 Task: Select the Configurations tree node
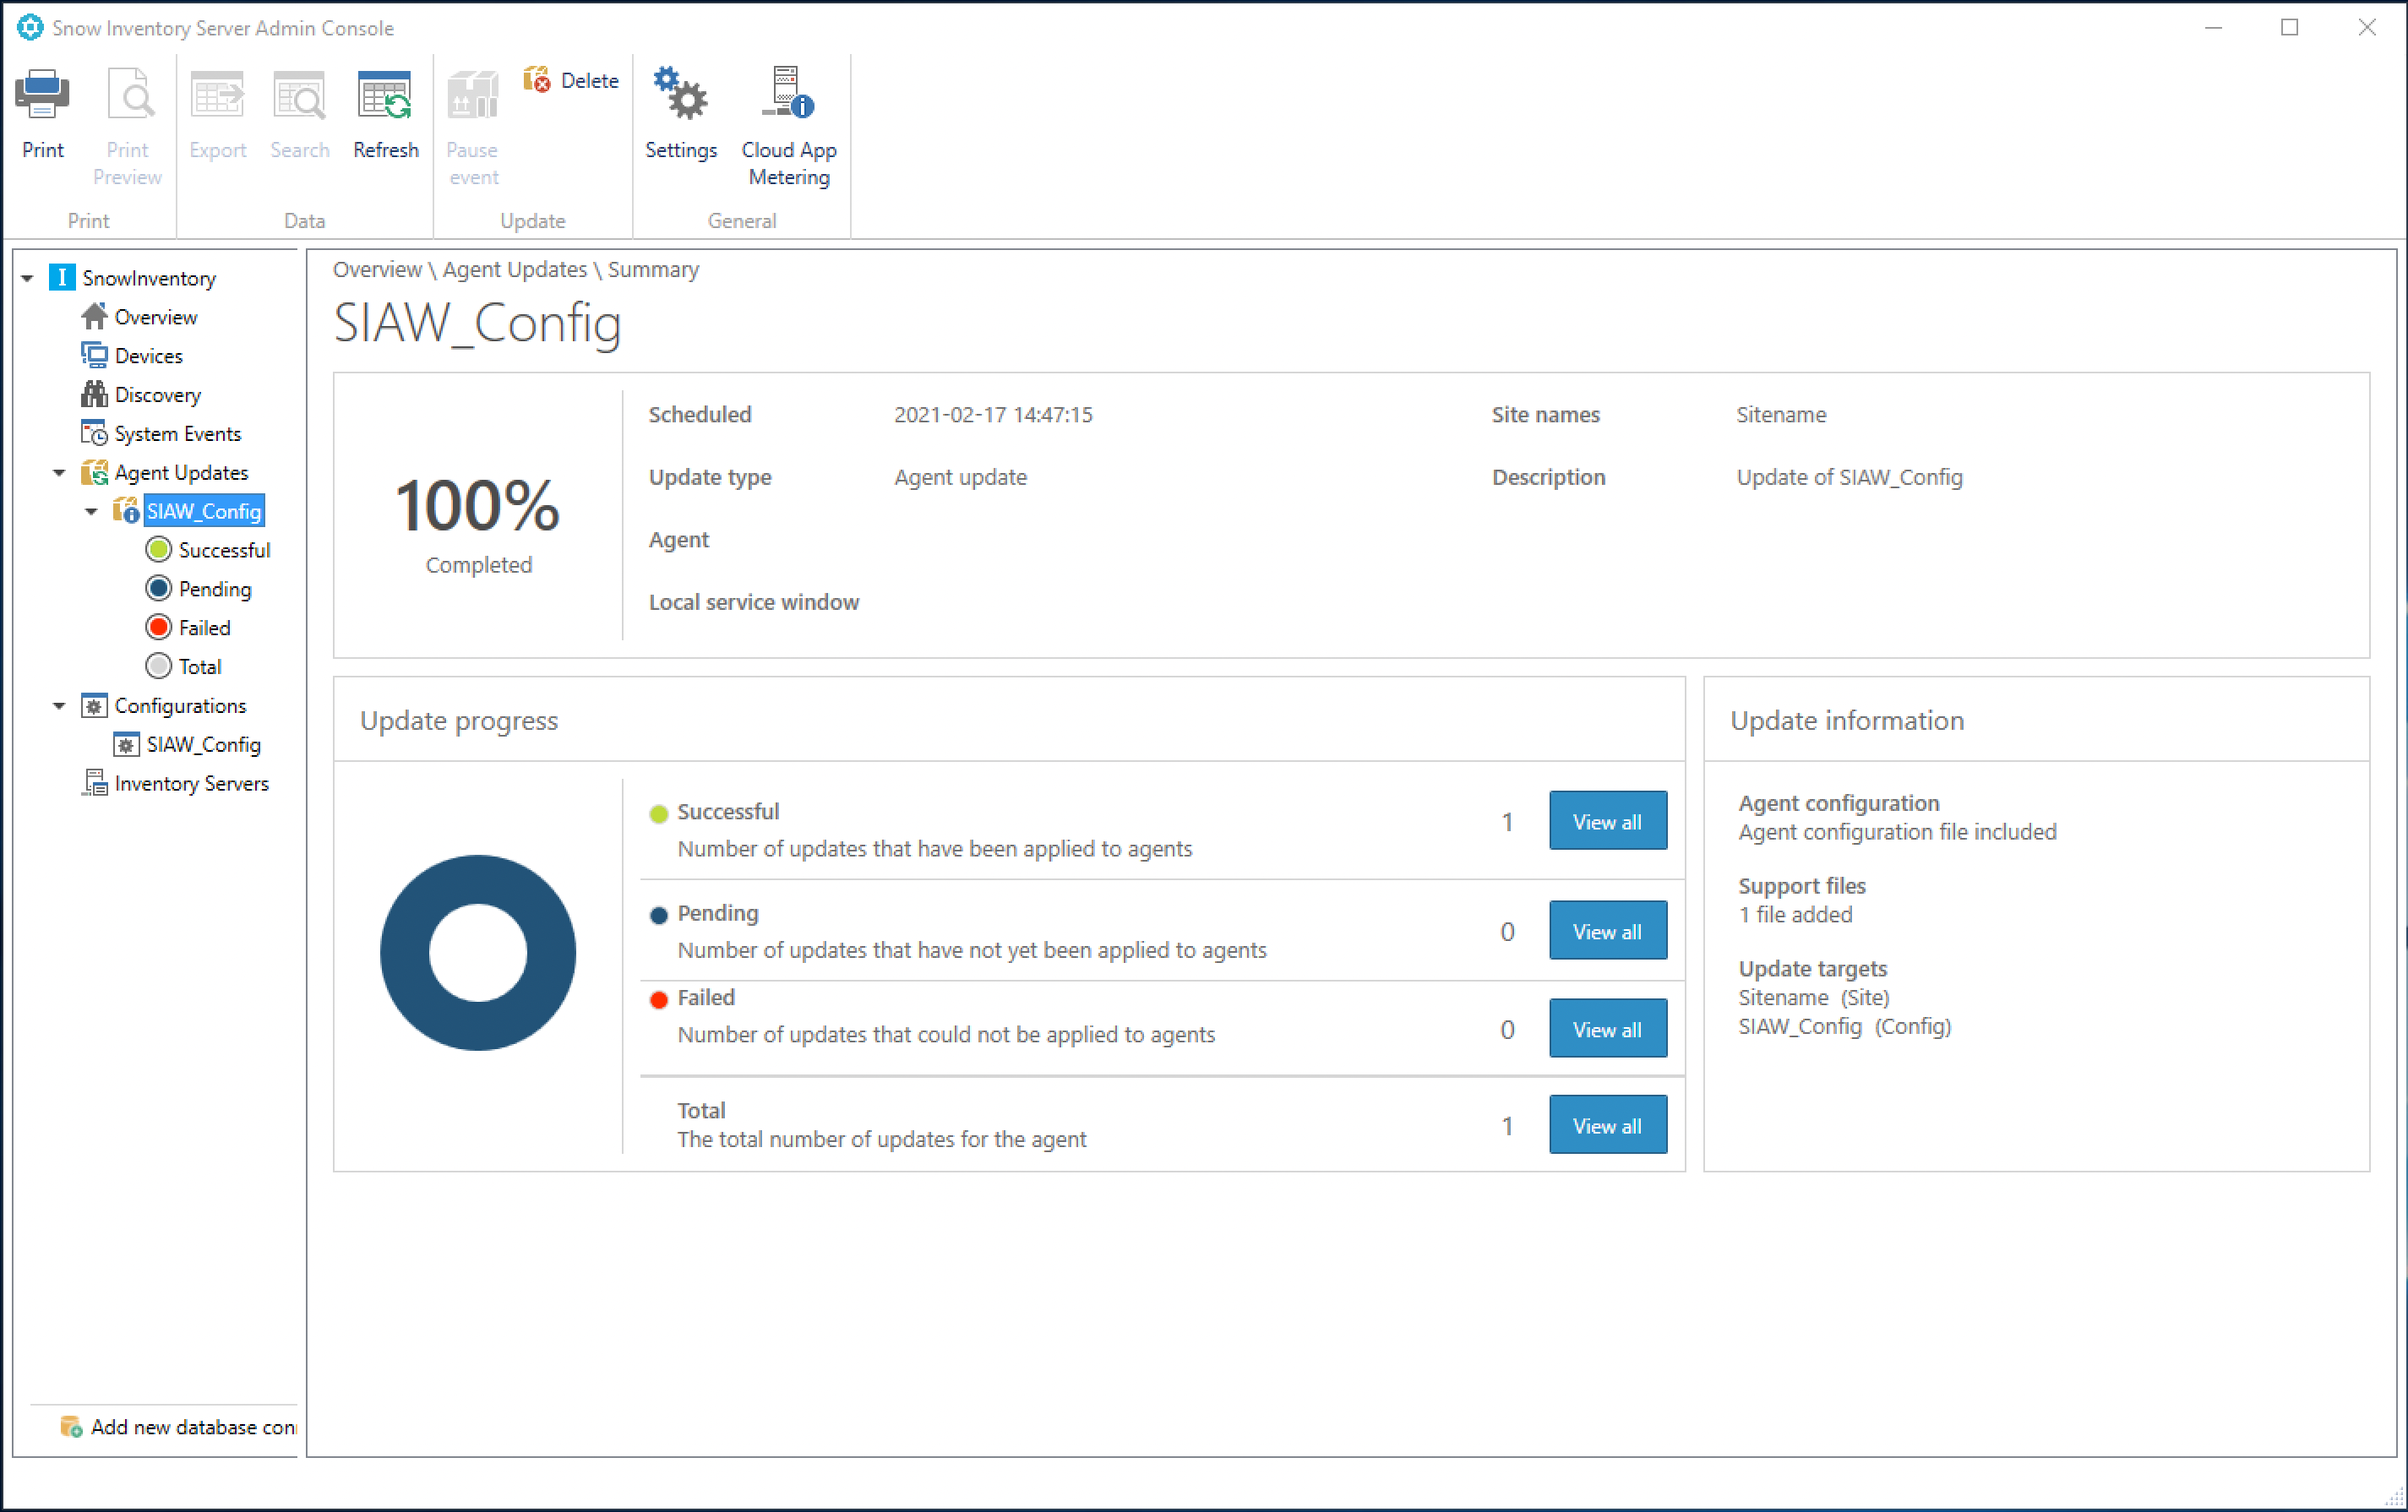pos(164,706)
